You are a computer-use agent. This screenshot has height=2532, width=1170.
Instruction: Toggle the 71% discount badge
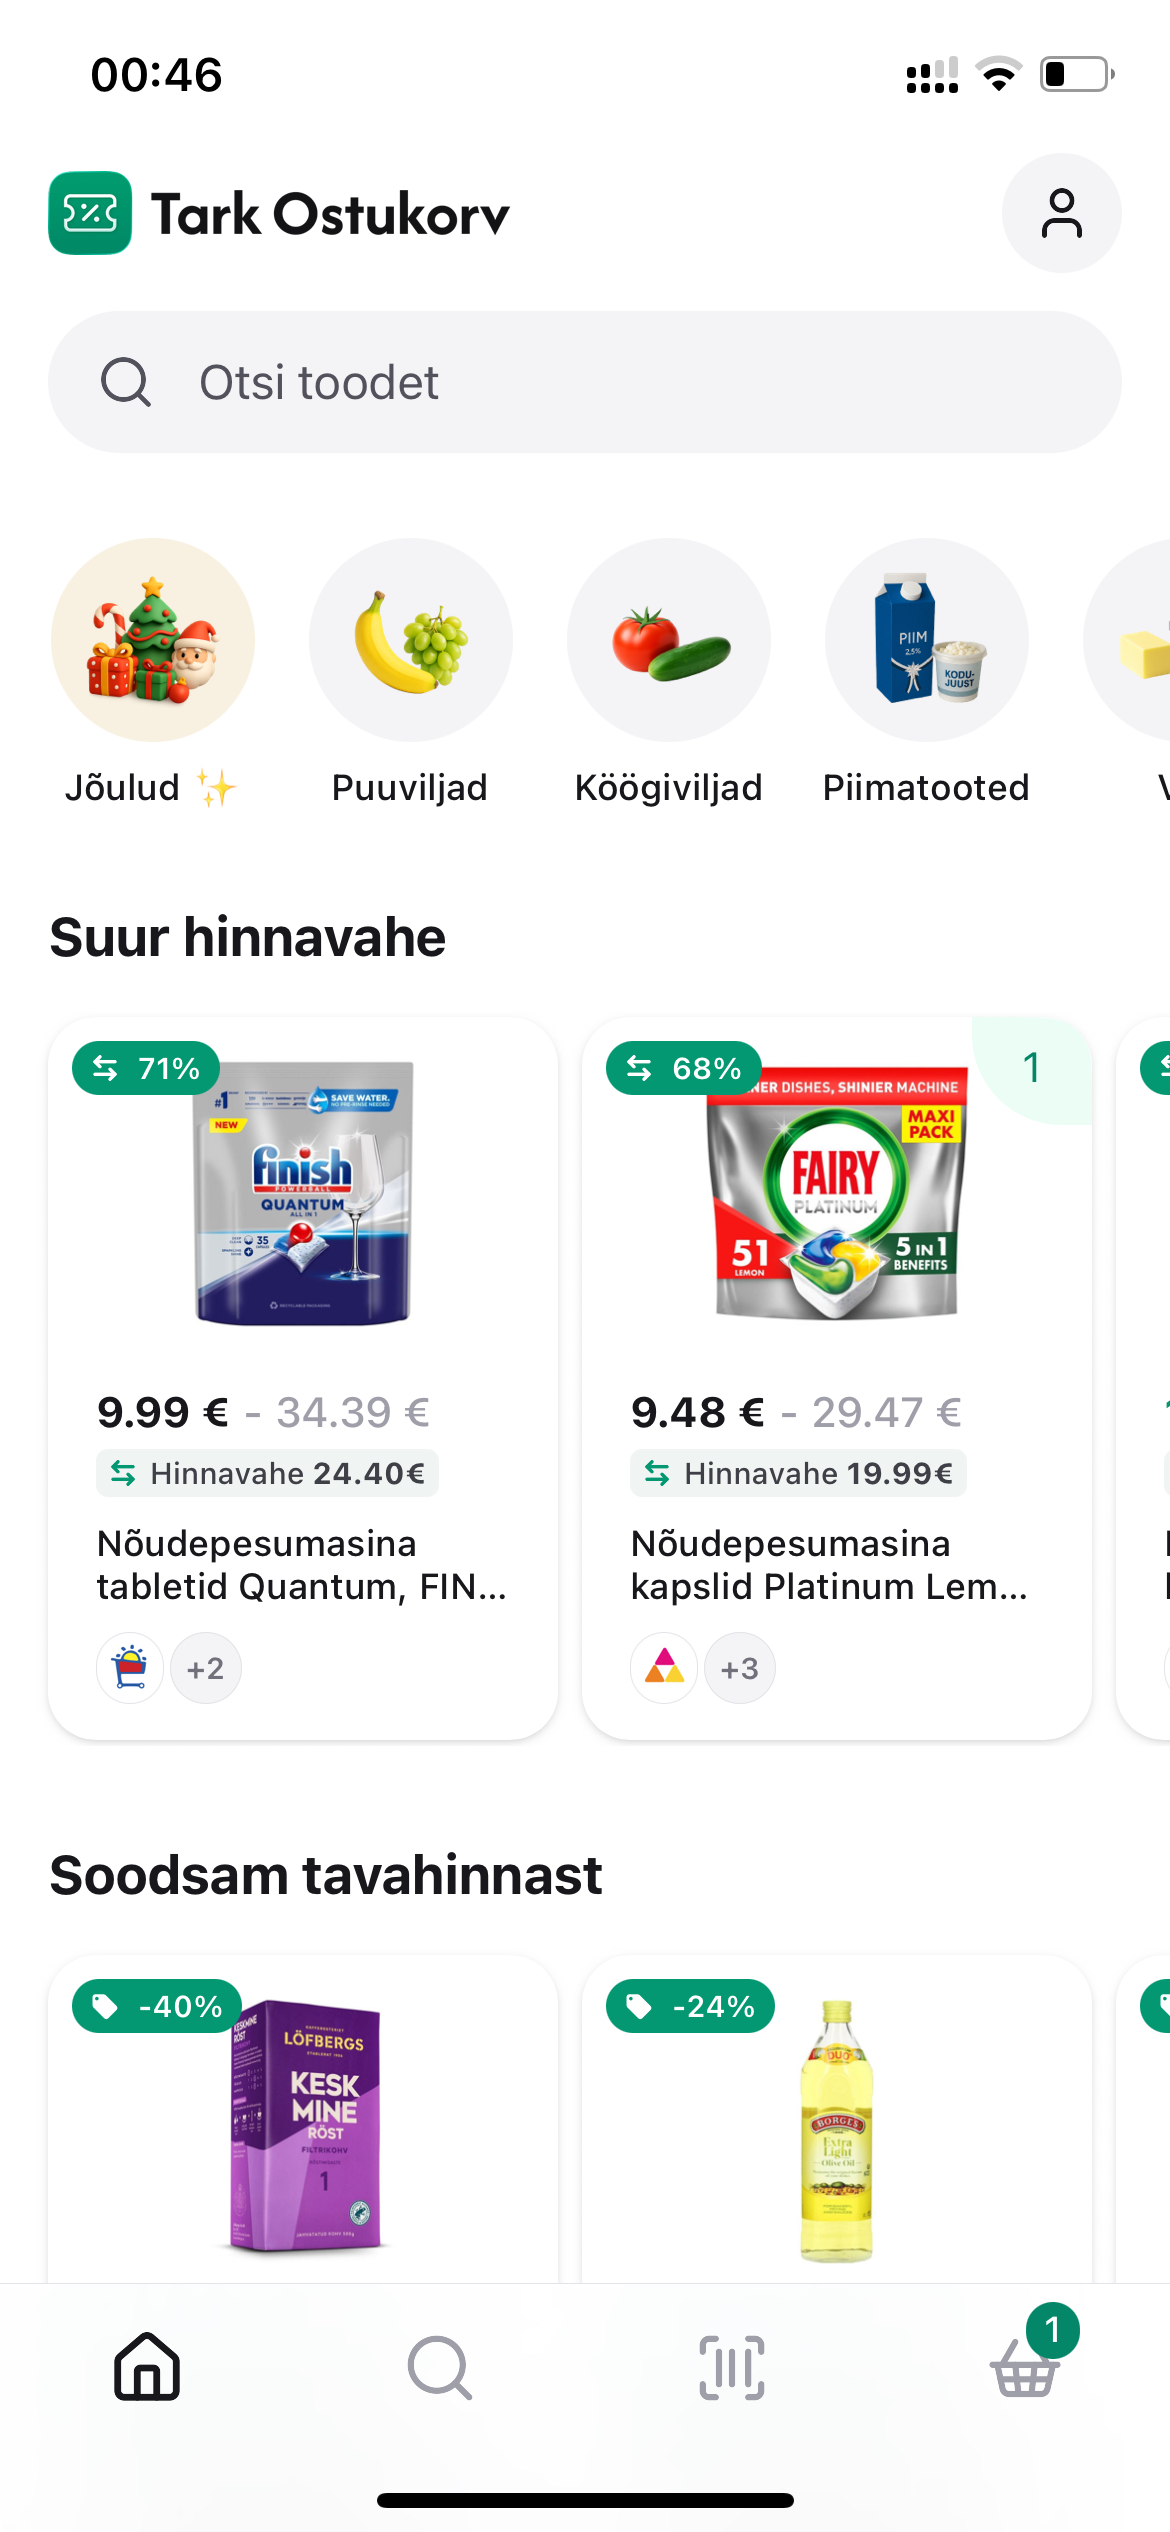coord(145,1068)
